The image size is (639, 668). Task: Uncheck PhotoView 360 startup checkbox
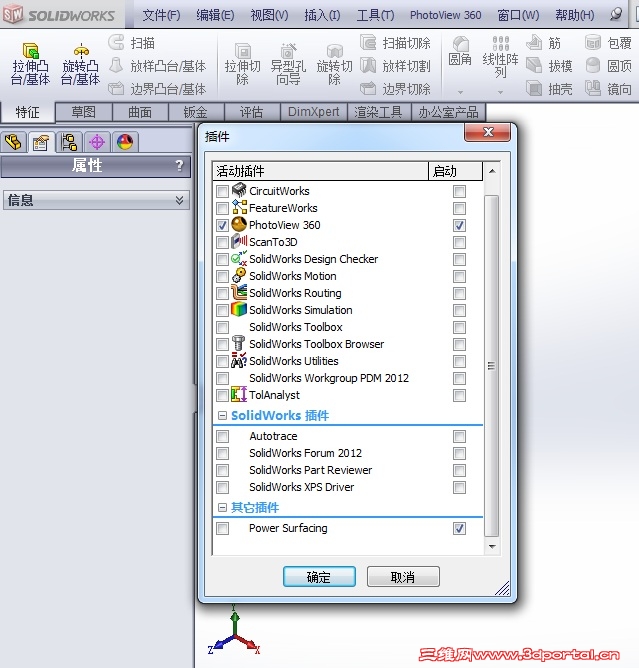(459, 225)
